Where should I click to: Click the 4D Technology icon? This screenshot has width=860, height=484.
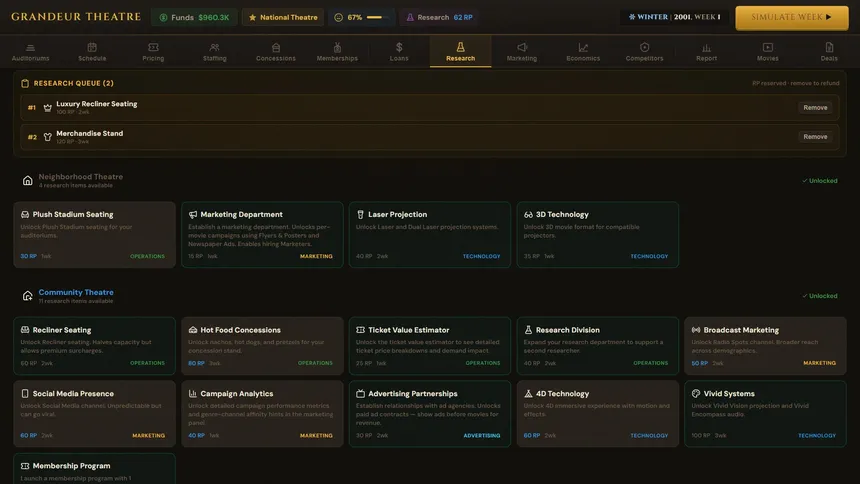point(528,393)
